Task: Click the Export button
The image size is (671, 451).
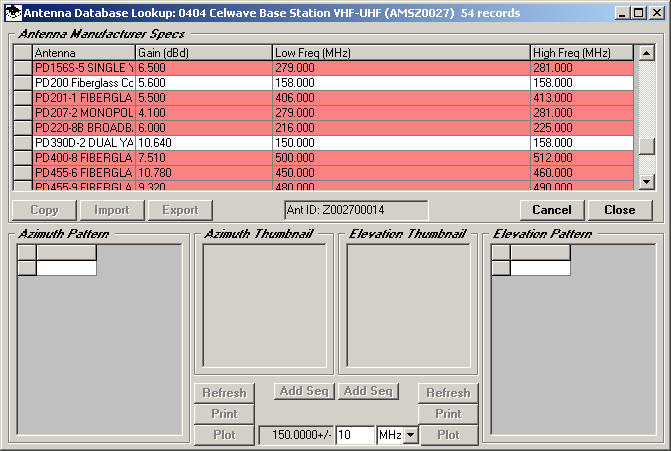Action: point(180,210)
